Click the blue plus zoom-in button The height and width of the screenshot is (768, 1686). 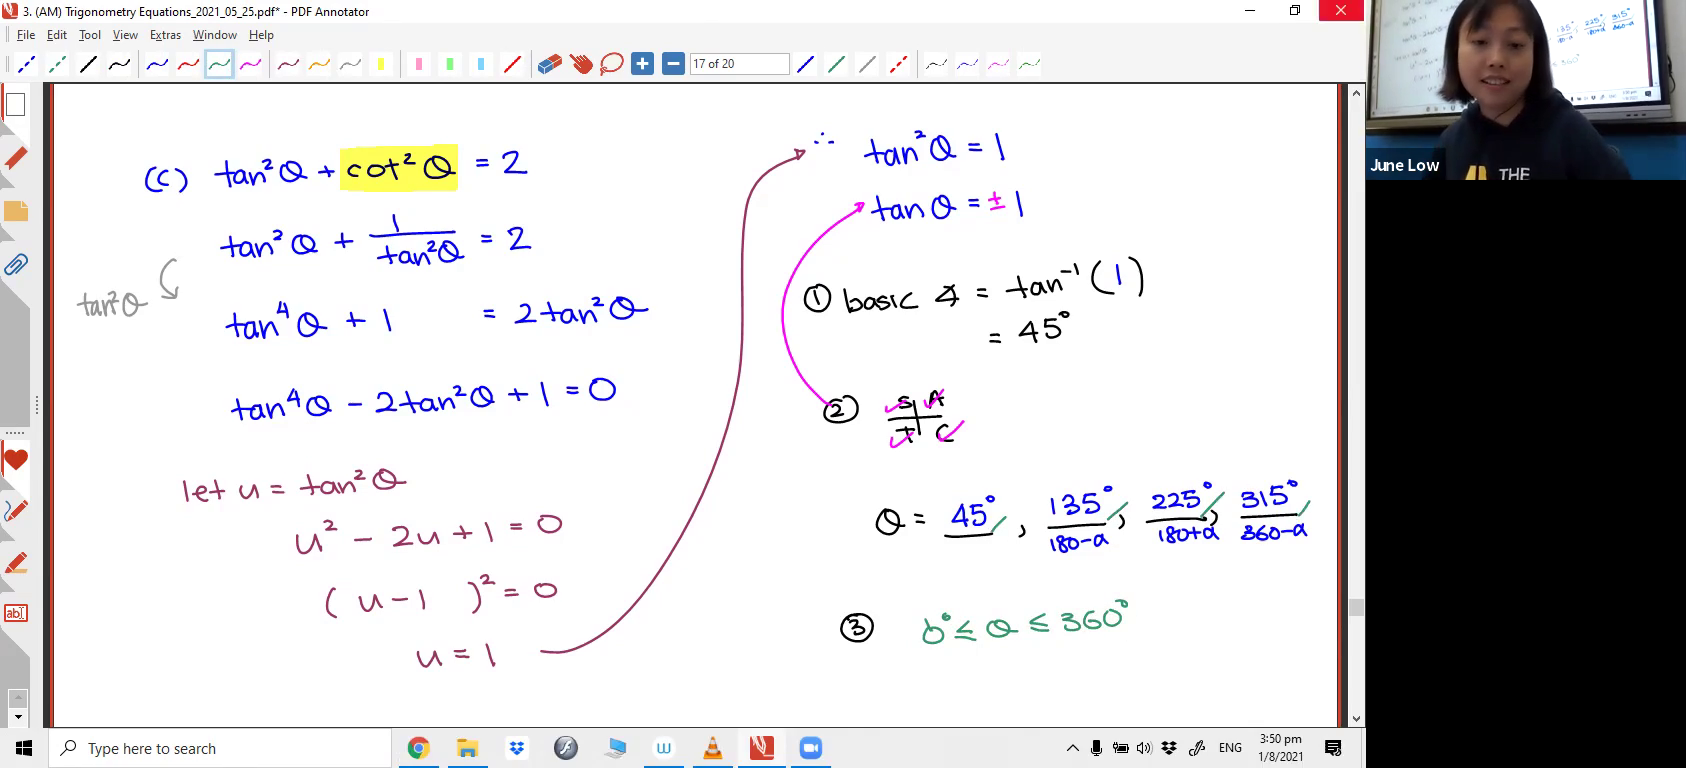643,64
